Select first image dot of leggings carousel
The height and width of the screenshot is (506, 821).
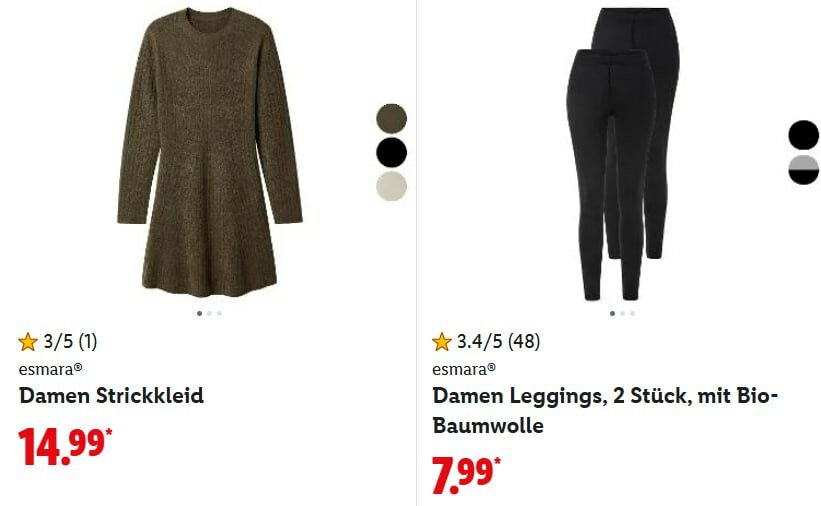click(x=613, y=313)
